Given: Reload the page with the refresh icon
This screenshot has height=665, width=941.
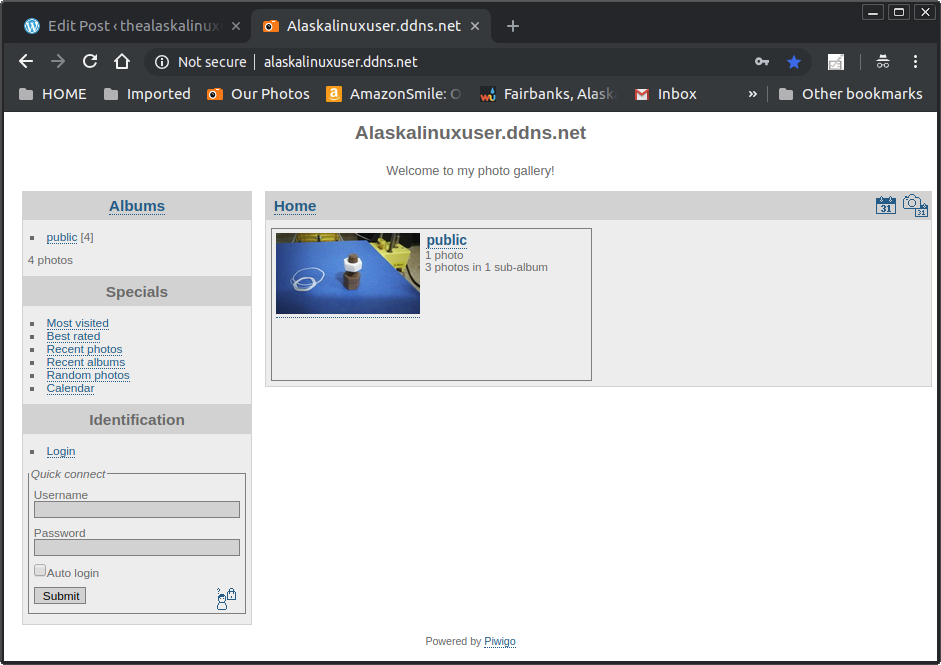Looking at the screenshot, I should coord(90,62).
